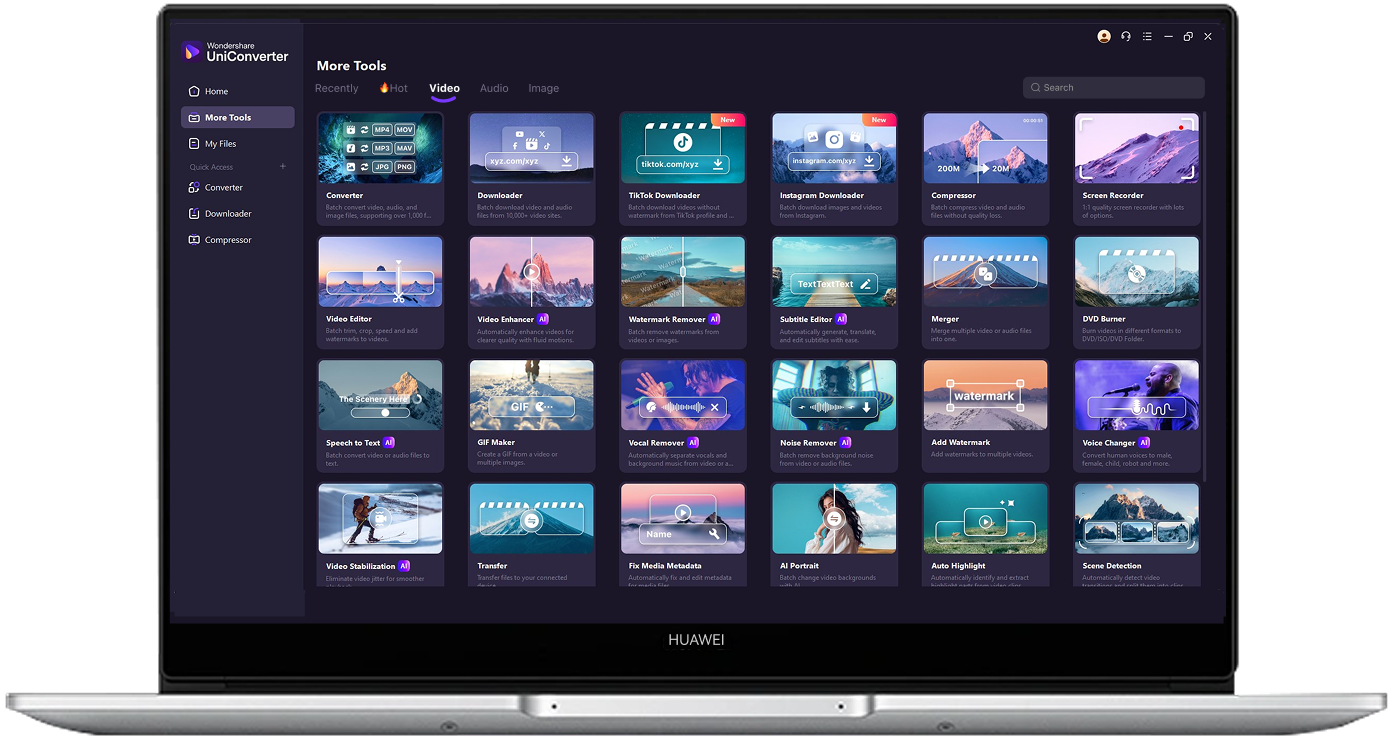This screenshot has width=1393, height=742.
Task: Open the Voice Changer card
Action: coord(1137,416)
